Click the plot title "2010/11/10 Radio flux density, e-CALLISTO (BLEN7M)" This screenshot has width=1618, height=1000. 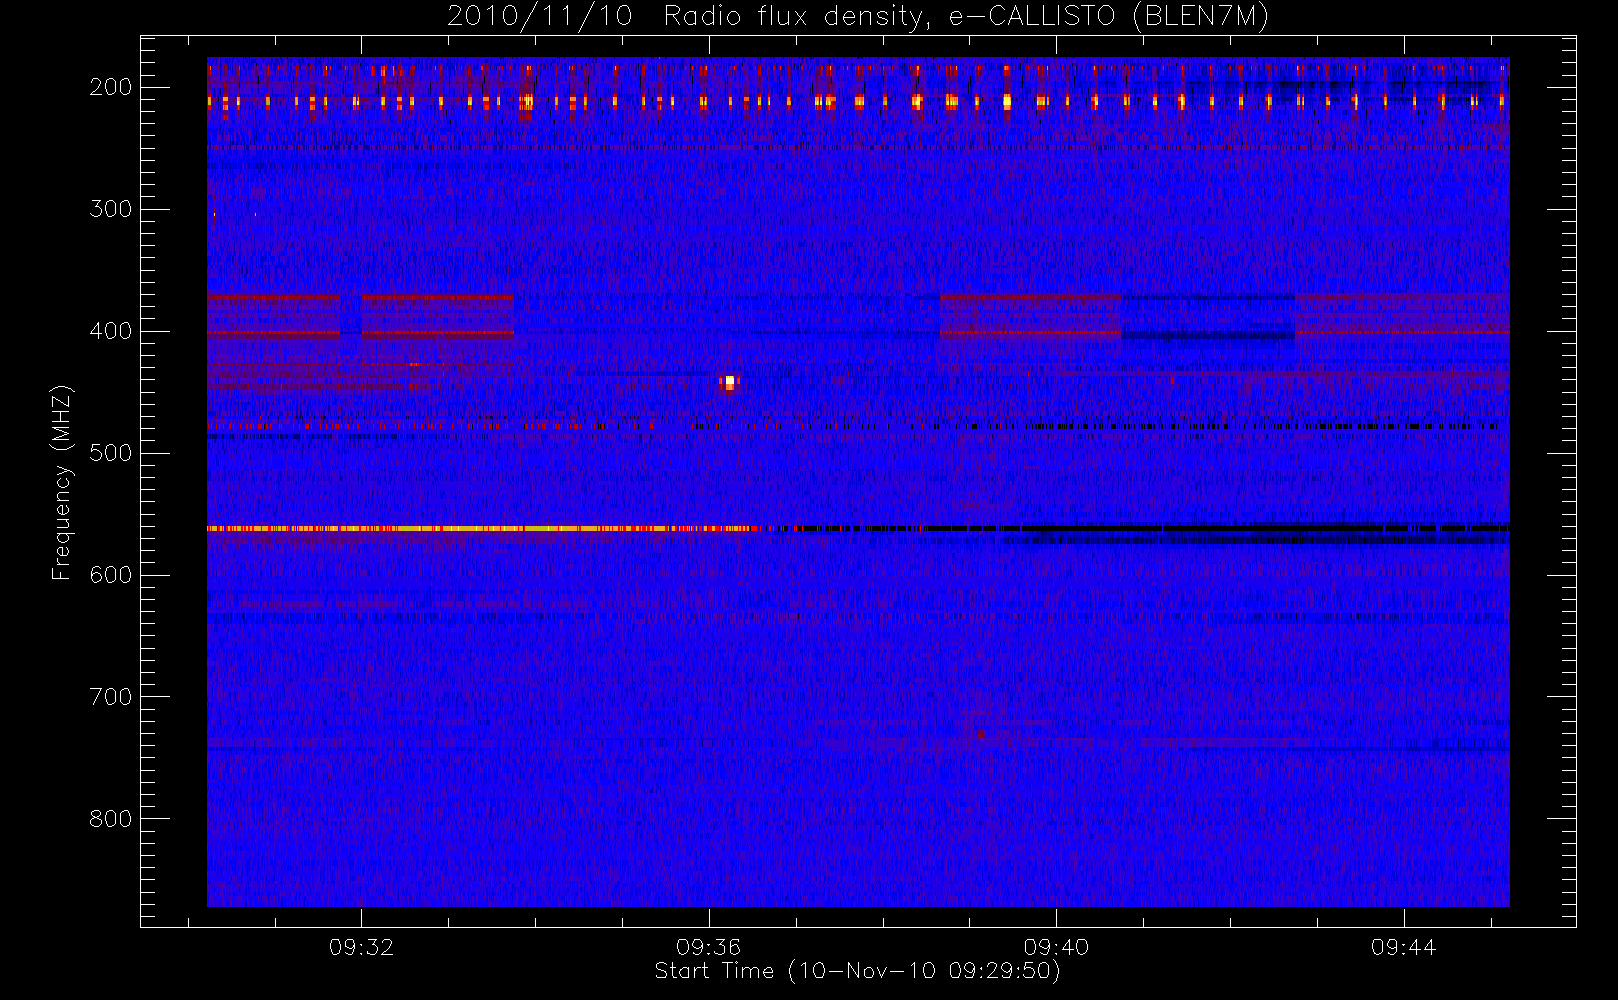pos(858,16)
